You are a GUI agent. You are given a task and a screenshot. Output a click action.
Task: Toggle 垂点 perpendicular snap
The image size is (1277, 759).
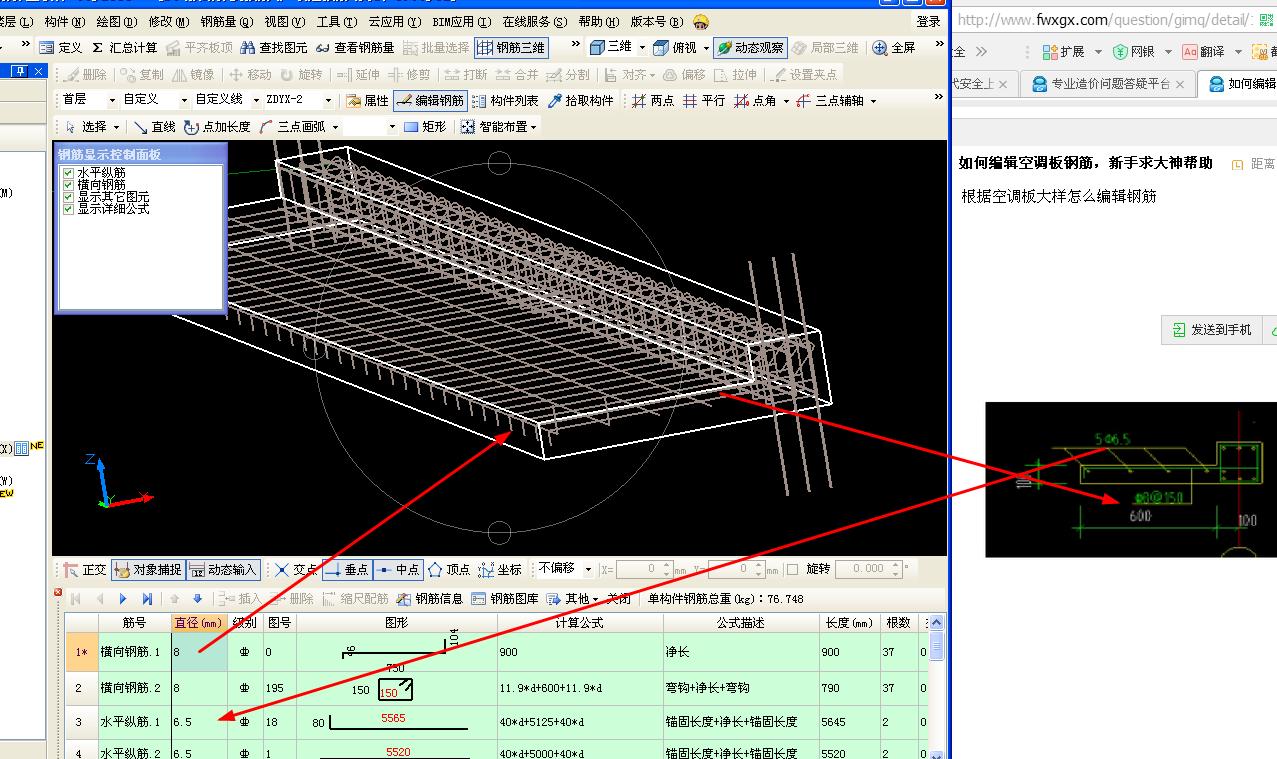point(347,569)
